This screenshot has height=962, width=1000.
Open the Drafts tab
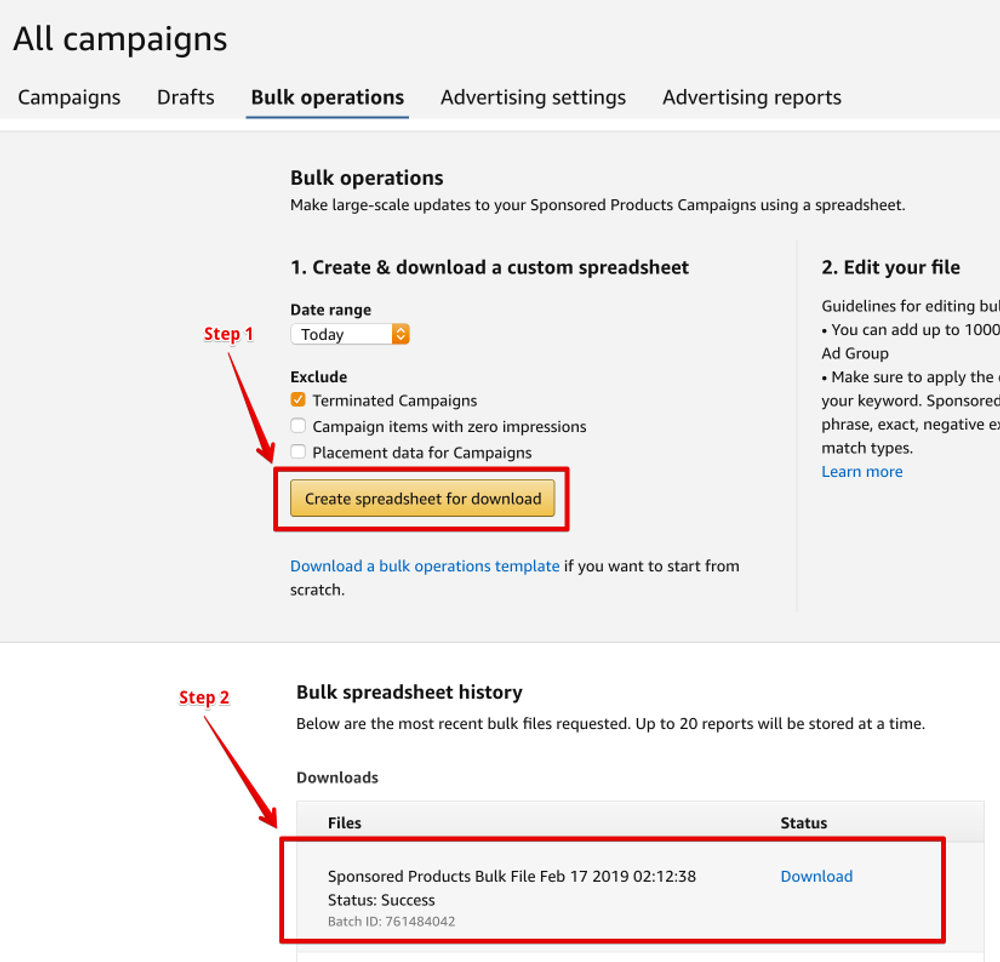[185, 98]
